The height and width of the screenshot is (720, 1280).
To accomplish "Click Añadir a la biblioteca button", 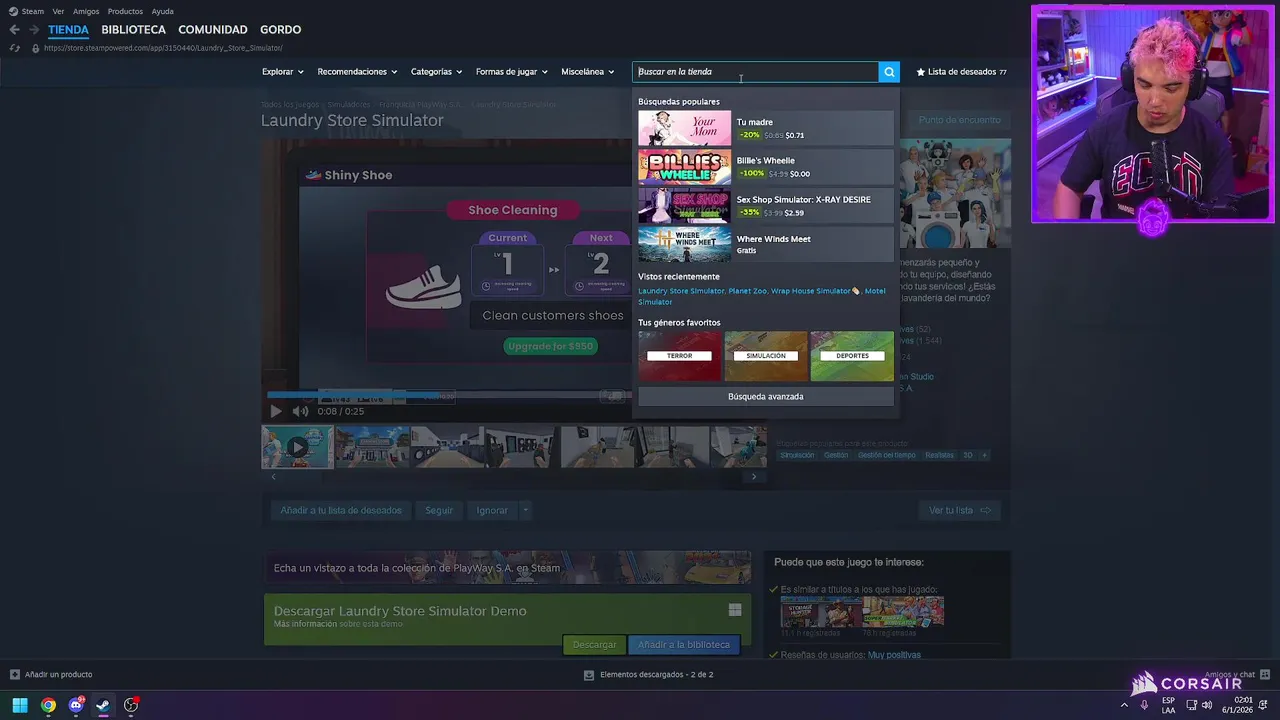I will [684, 645].
